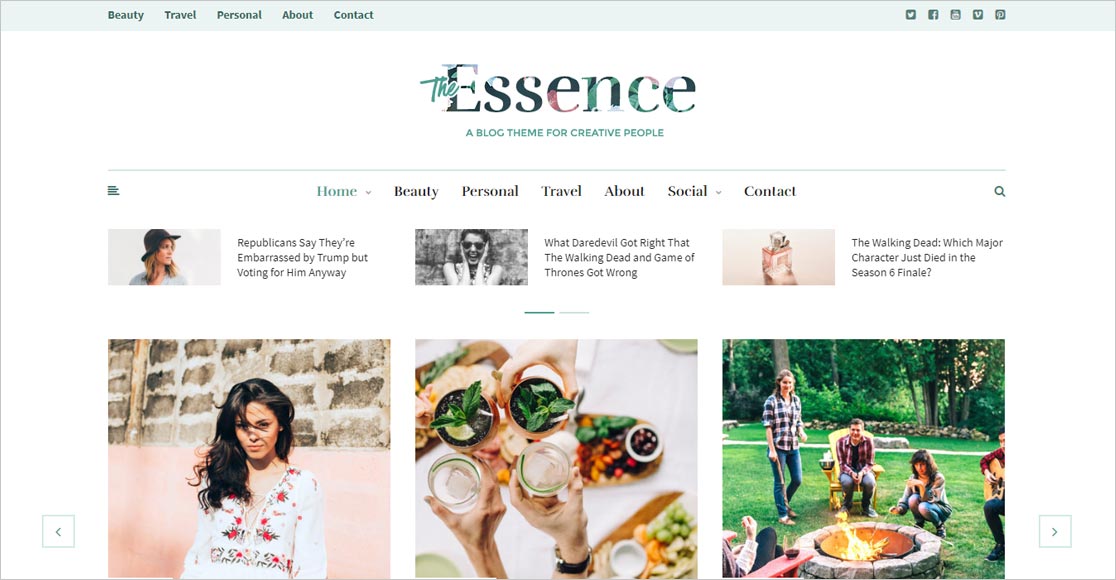Screen dimensions: 1116x580
Task: Select the second slider pagination dash
Action: tap(574, 312)
